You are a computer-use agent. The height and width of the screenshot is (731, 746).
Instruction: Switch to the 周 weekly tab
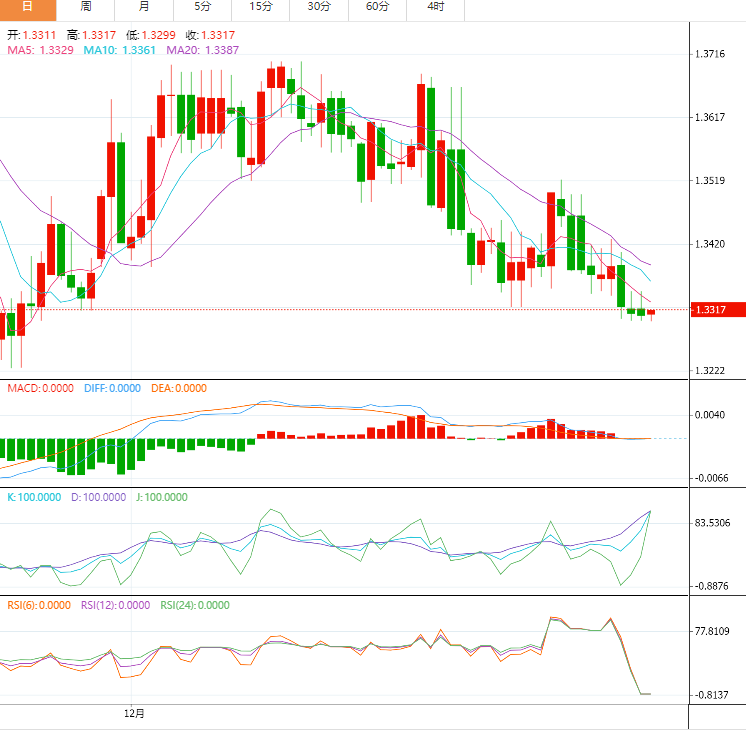point(86,9)
